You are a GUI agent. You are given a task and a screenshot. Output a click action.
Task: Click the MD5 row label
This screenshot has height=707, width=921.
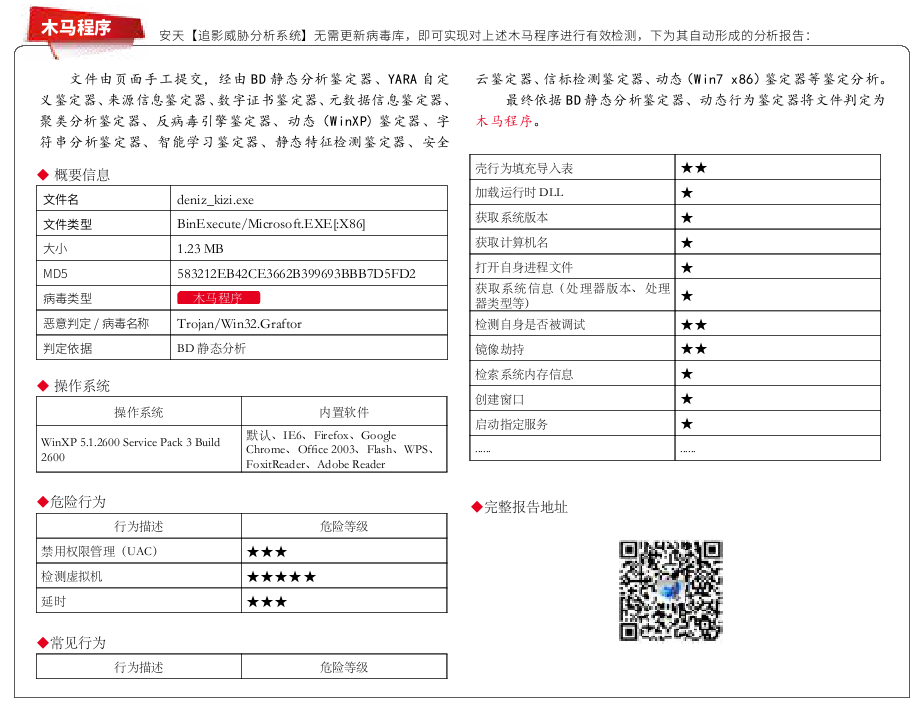(55, 274)
